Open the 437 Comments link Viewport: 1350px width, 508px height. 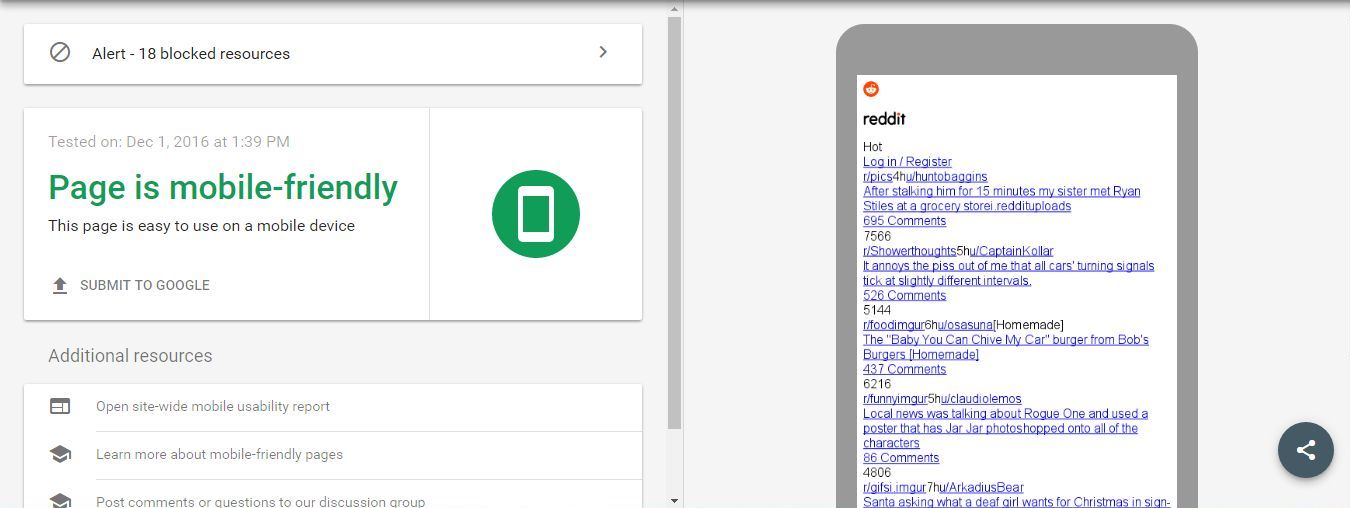tap(904, 369)
